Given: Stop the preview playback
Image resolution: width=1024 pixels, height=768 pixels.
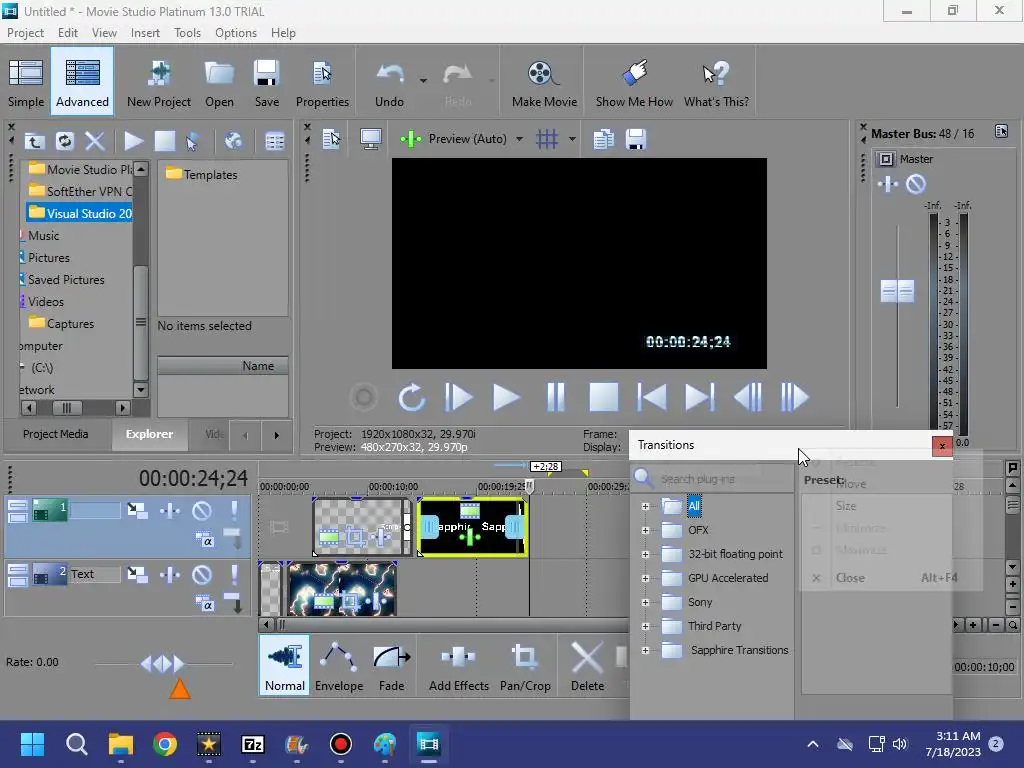Looking at the screenshot, I should pos(603,397).
